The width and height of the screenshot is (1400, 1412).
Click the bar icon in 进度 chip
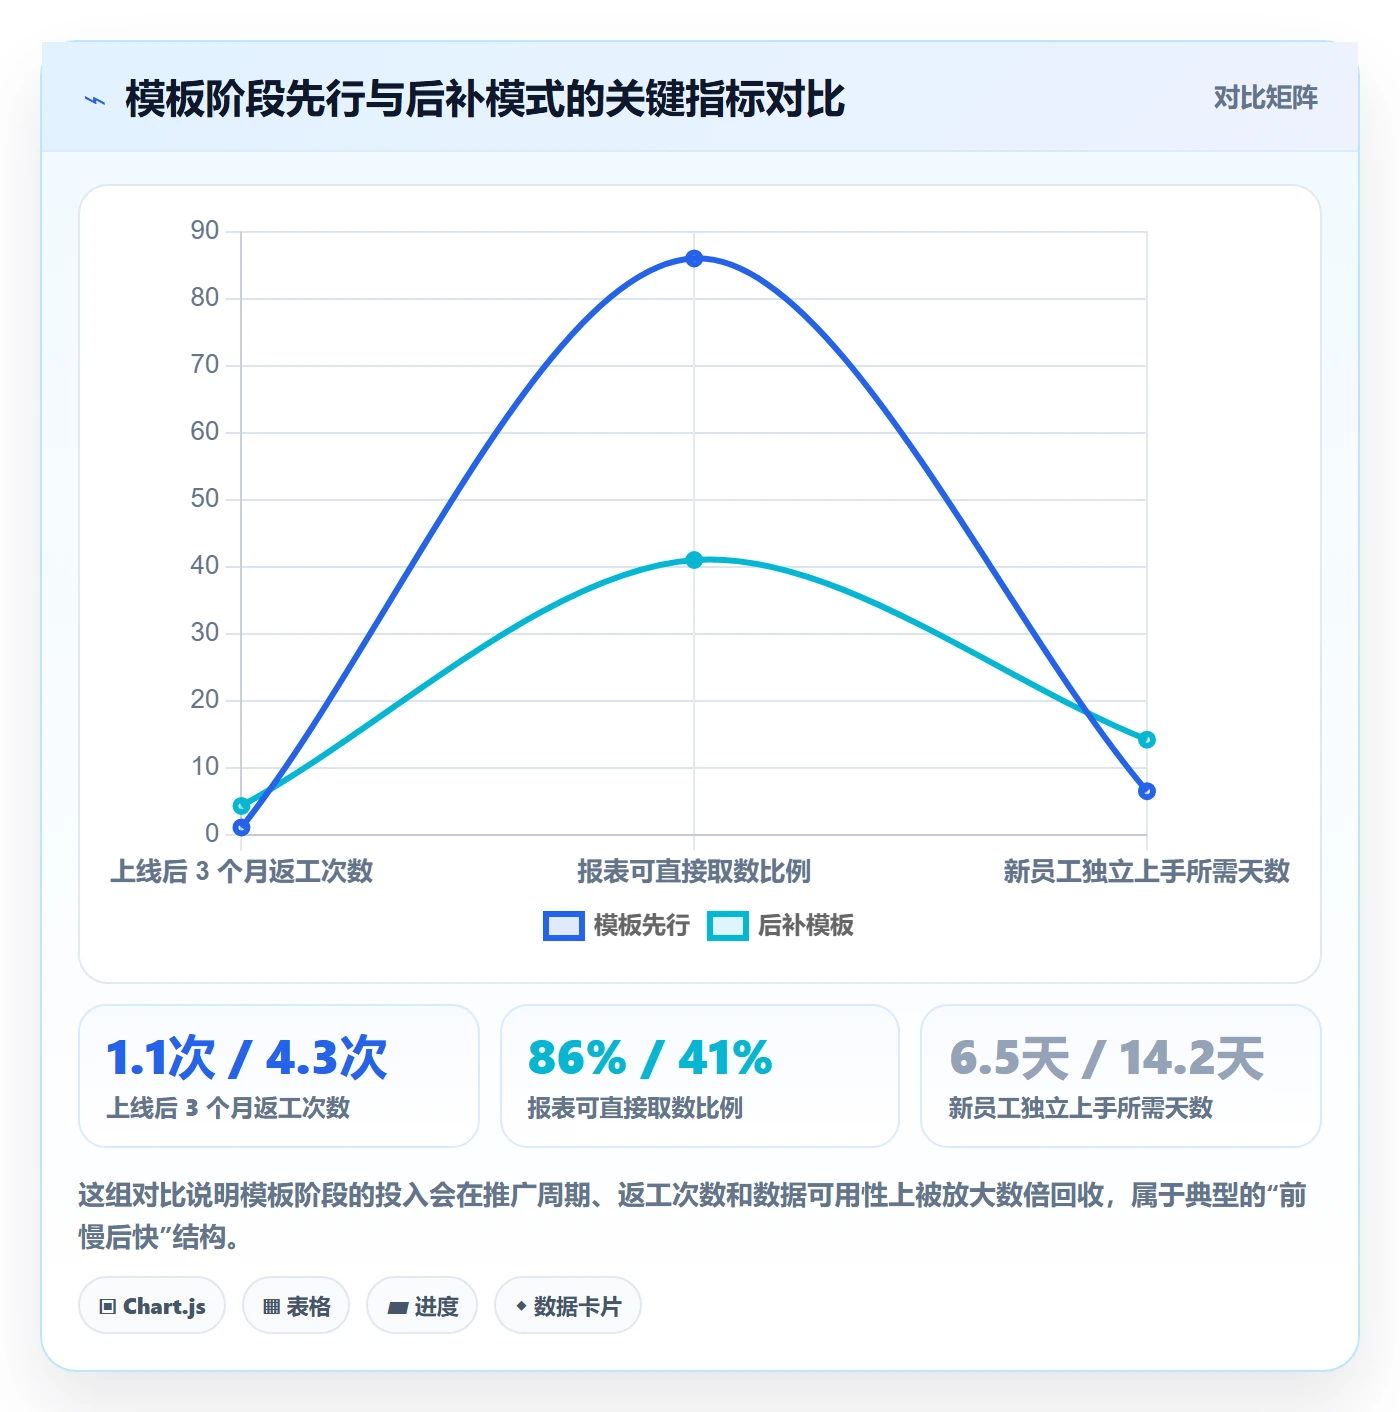point(397,1307)
